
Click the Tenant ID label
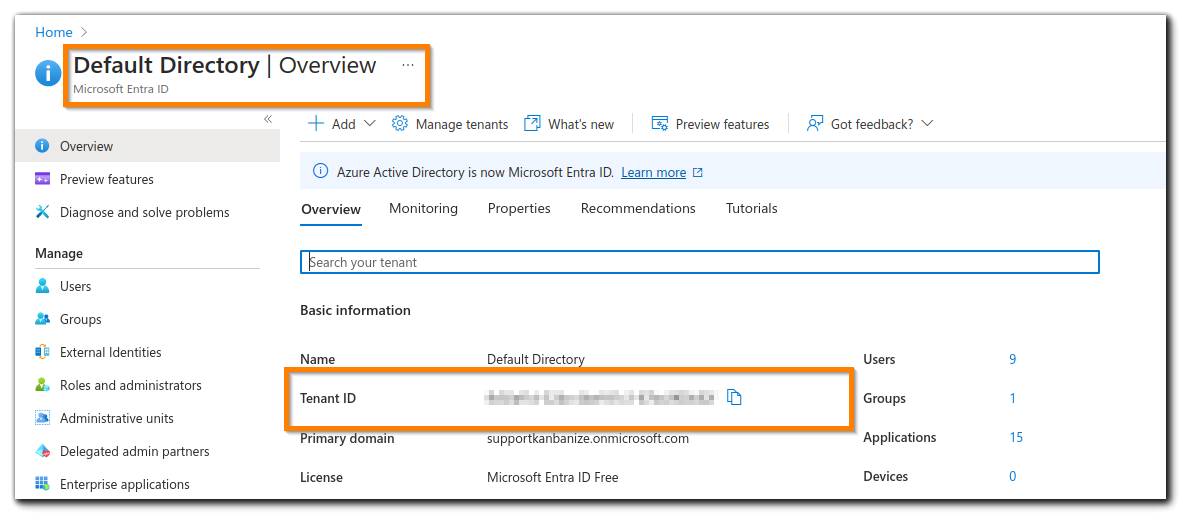coord(328,398)
